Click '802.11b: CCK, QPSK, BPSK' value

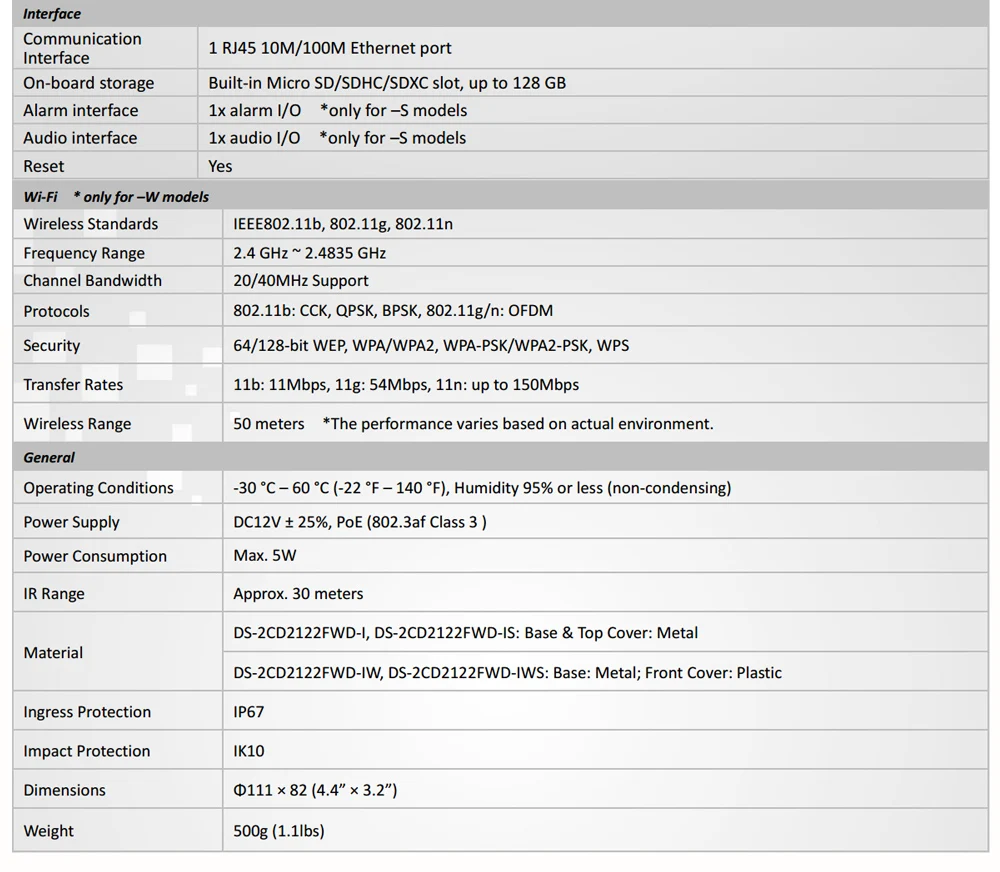click(x=393, y=311)
